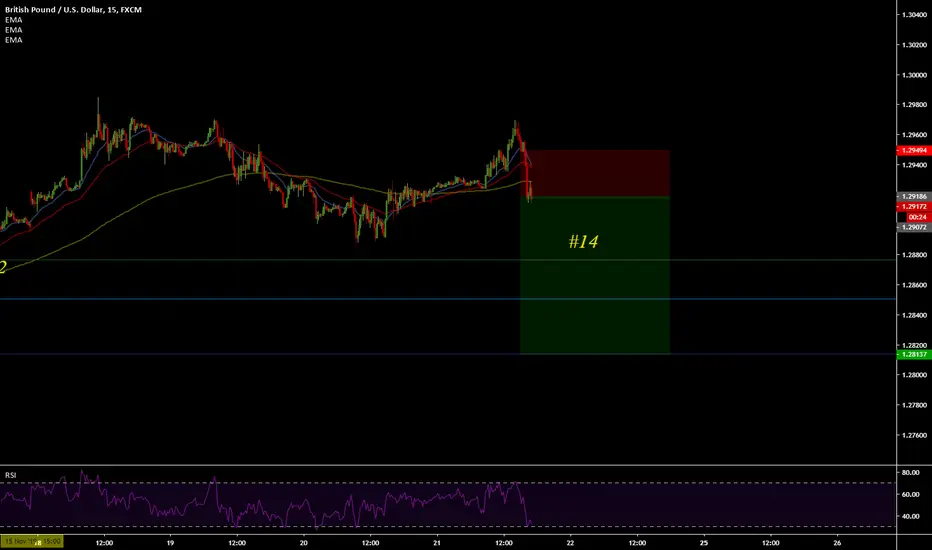Click the 21 date on the time axis
This screenshot has height=550, width=932.
point(437,543)
